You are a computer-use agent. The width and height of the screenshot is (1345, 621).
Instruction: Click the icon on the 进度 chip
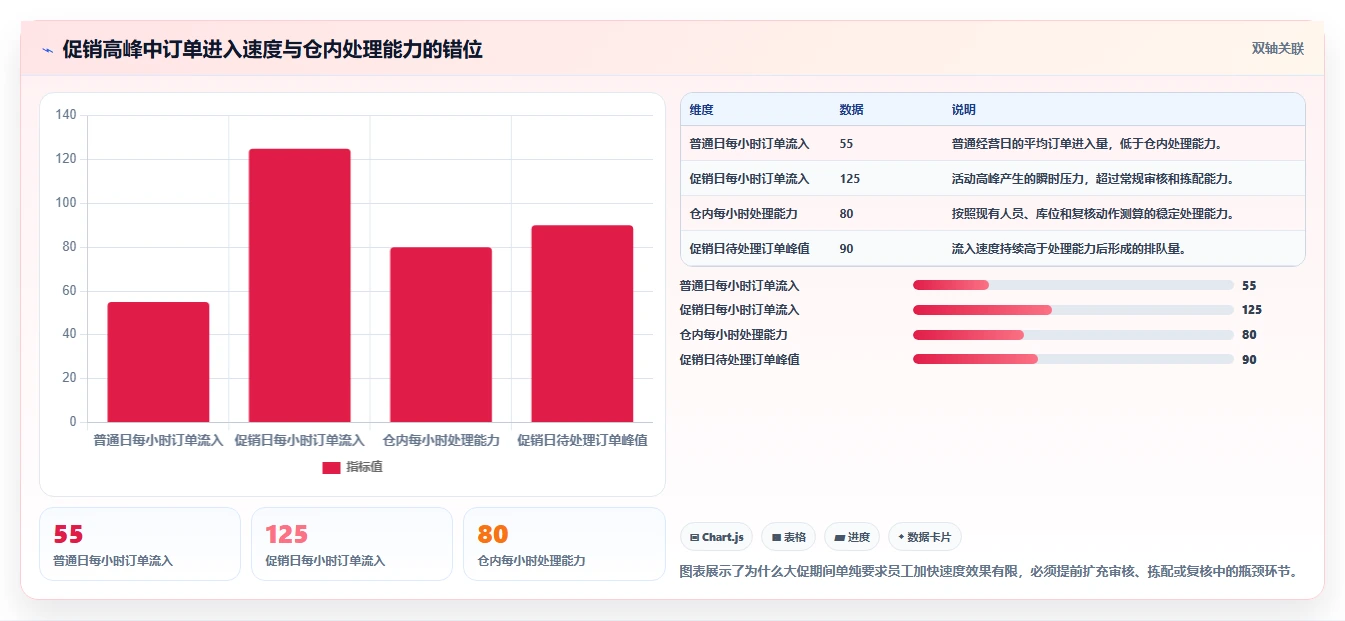click(x=840, y=538)
